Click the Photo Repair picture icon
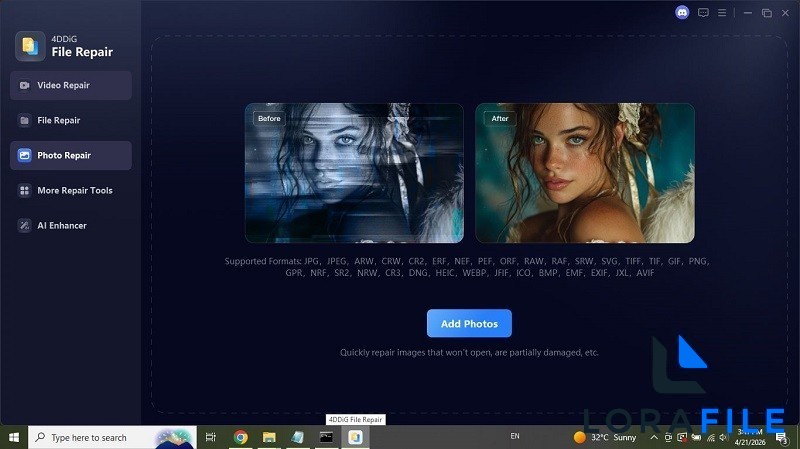Viewport: 800px width, 449px height. pyautogui.click(x=24, y=155)
